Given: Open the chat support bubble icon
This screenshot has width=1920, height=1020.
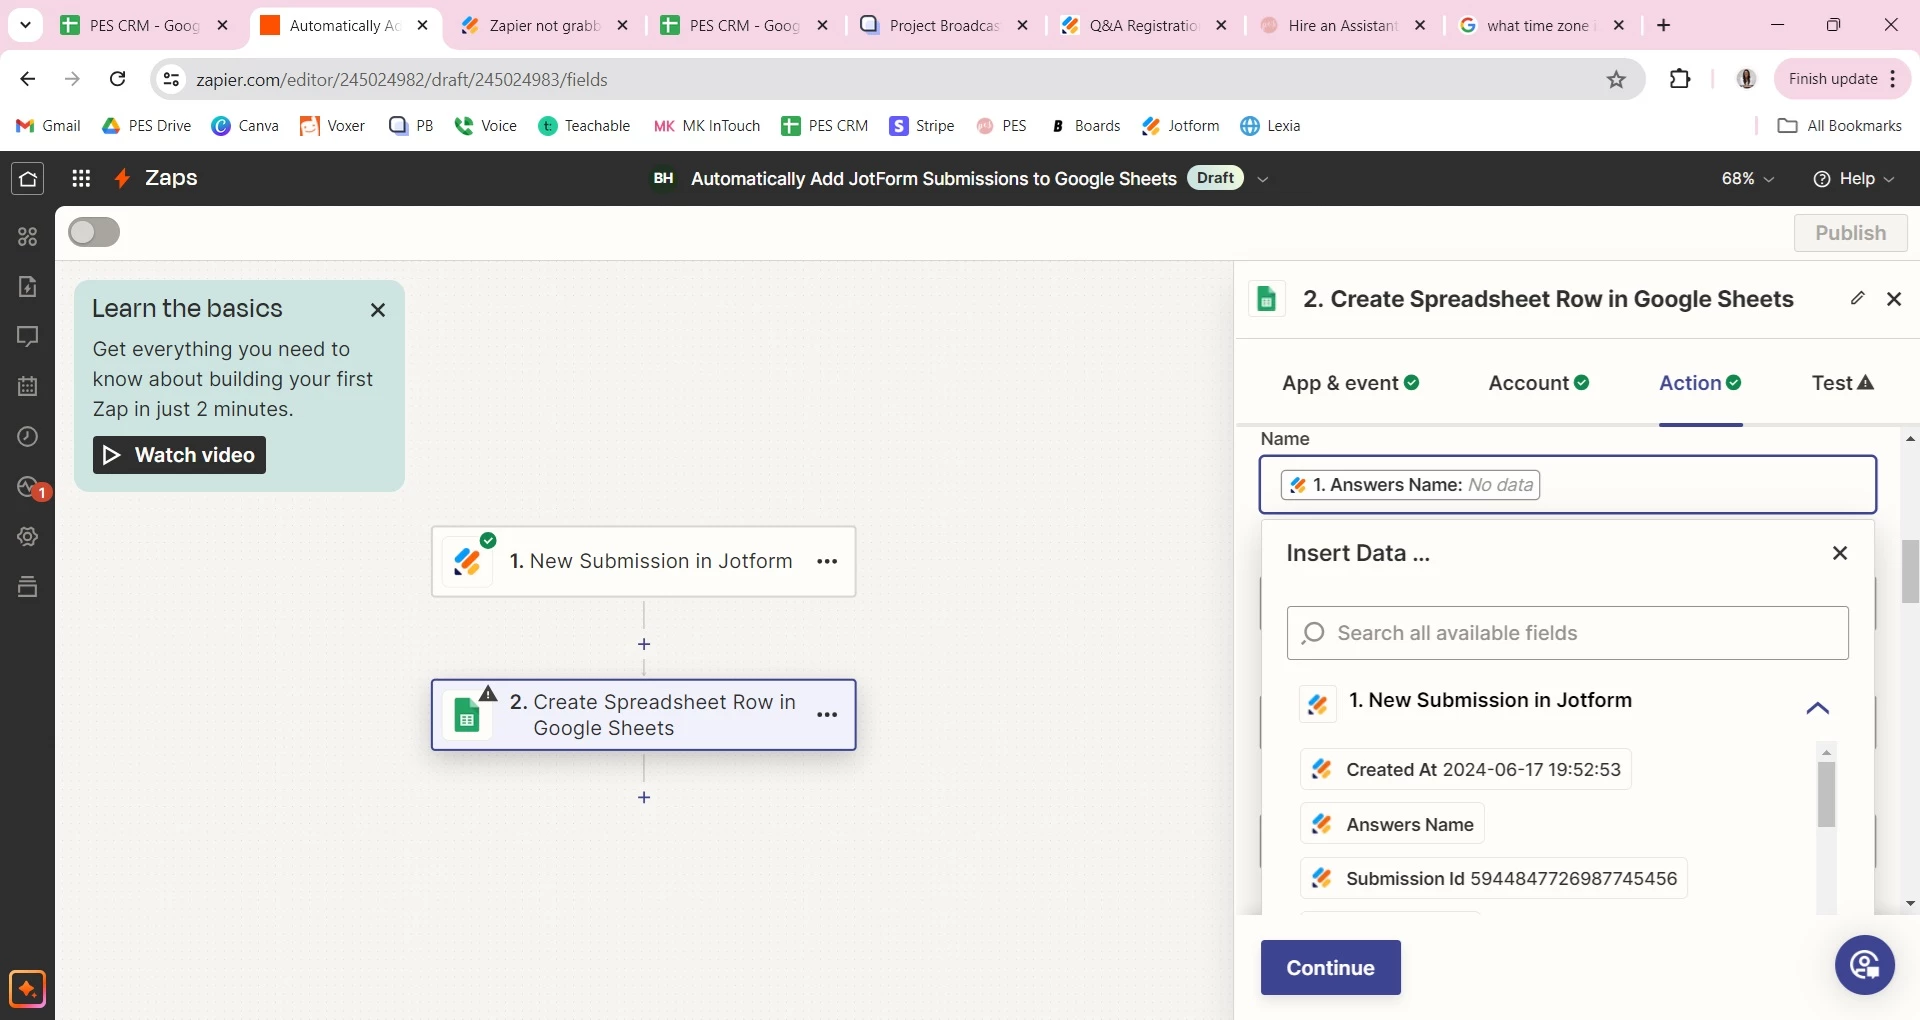Looking at the screenshot, I should coord(1865,966).
